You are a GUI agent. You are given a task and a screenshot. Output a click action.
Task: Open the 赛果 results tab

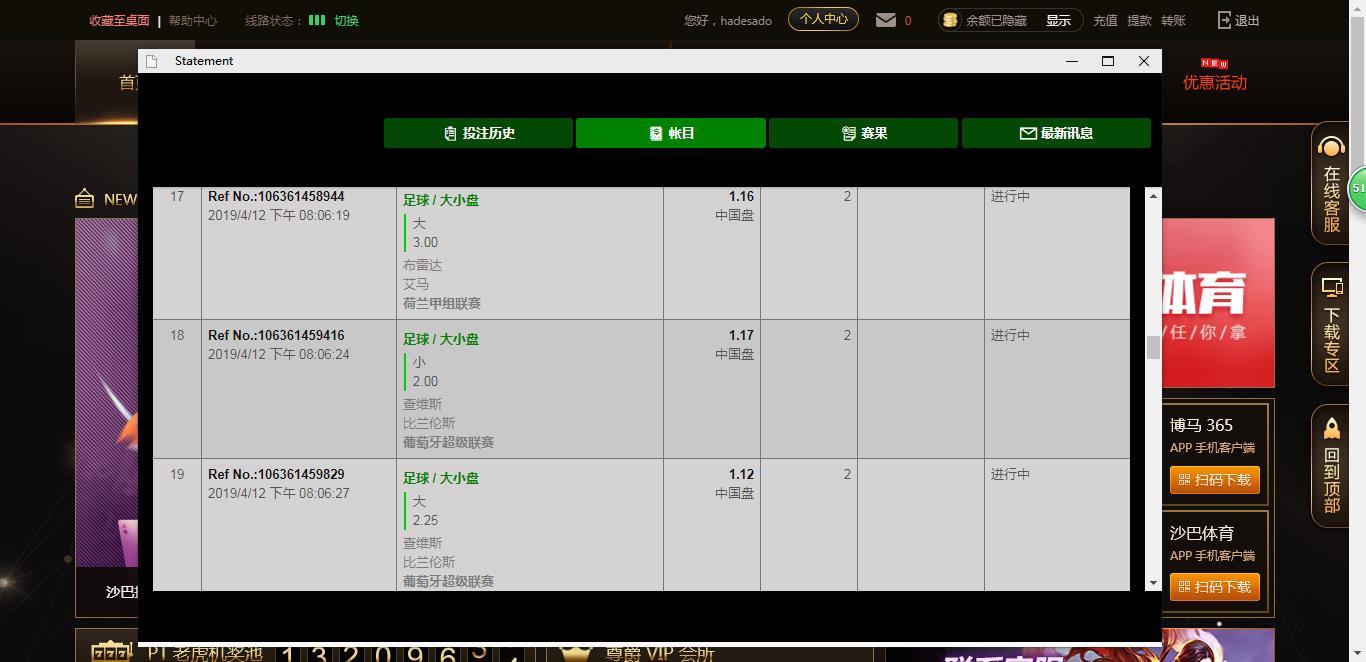click(x=864, y=133)
